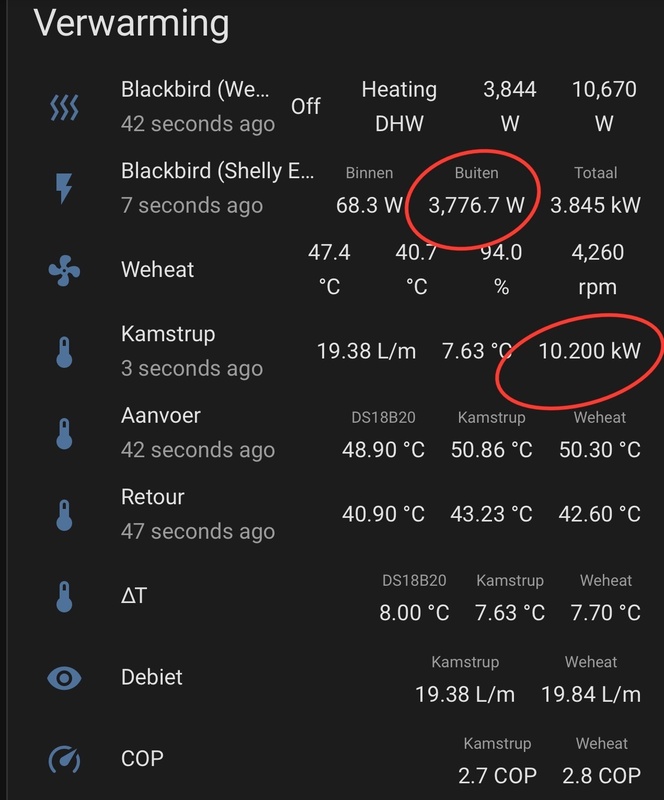Click the thermometer icon beside Kamstrup

pos(64,351)
